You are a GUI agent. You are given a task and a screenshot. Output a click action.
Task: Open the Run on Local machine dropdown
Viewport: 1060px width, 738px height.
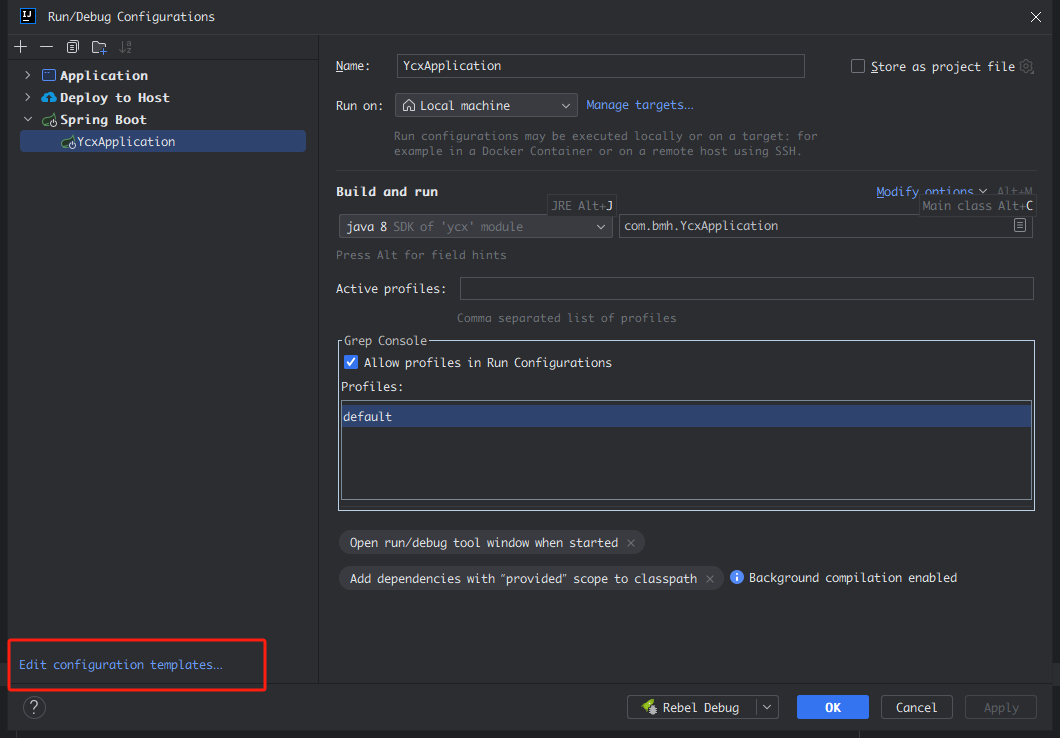486,105
